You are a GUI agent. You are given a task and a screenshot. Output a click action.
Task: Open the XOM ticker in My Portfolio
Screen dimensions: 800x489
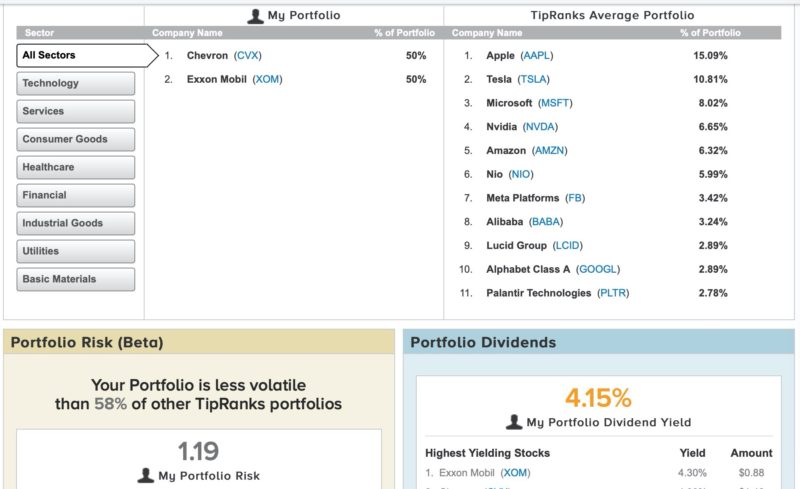pyautogui.click(x=267, y=79)
